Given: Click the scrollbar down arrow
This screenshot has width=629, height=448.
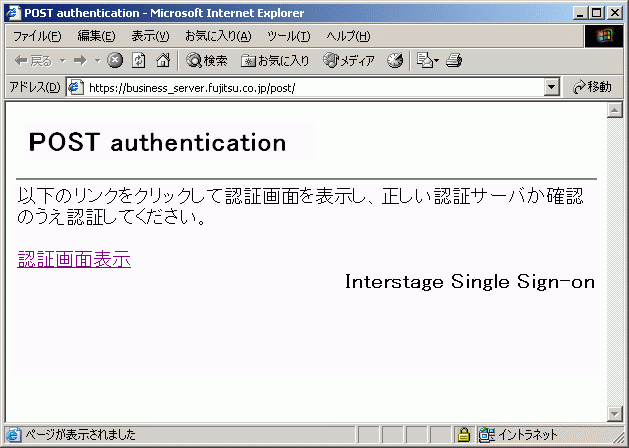Looking at the screenshot, I should tap(615, 414).
